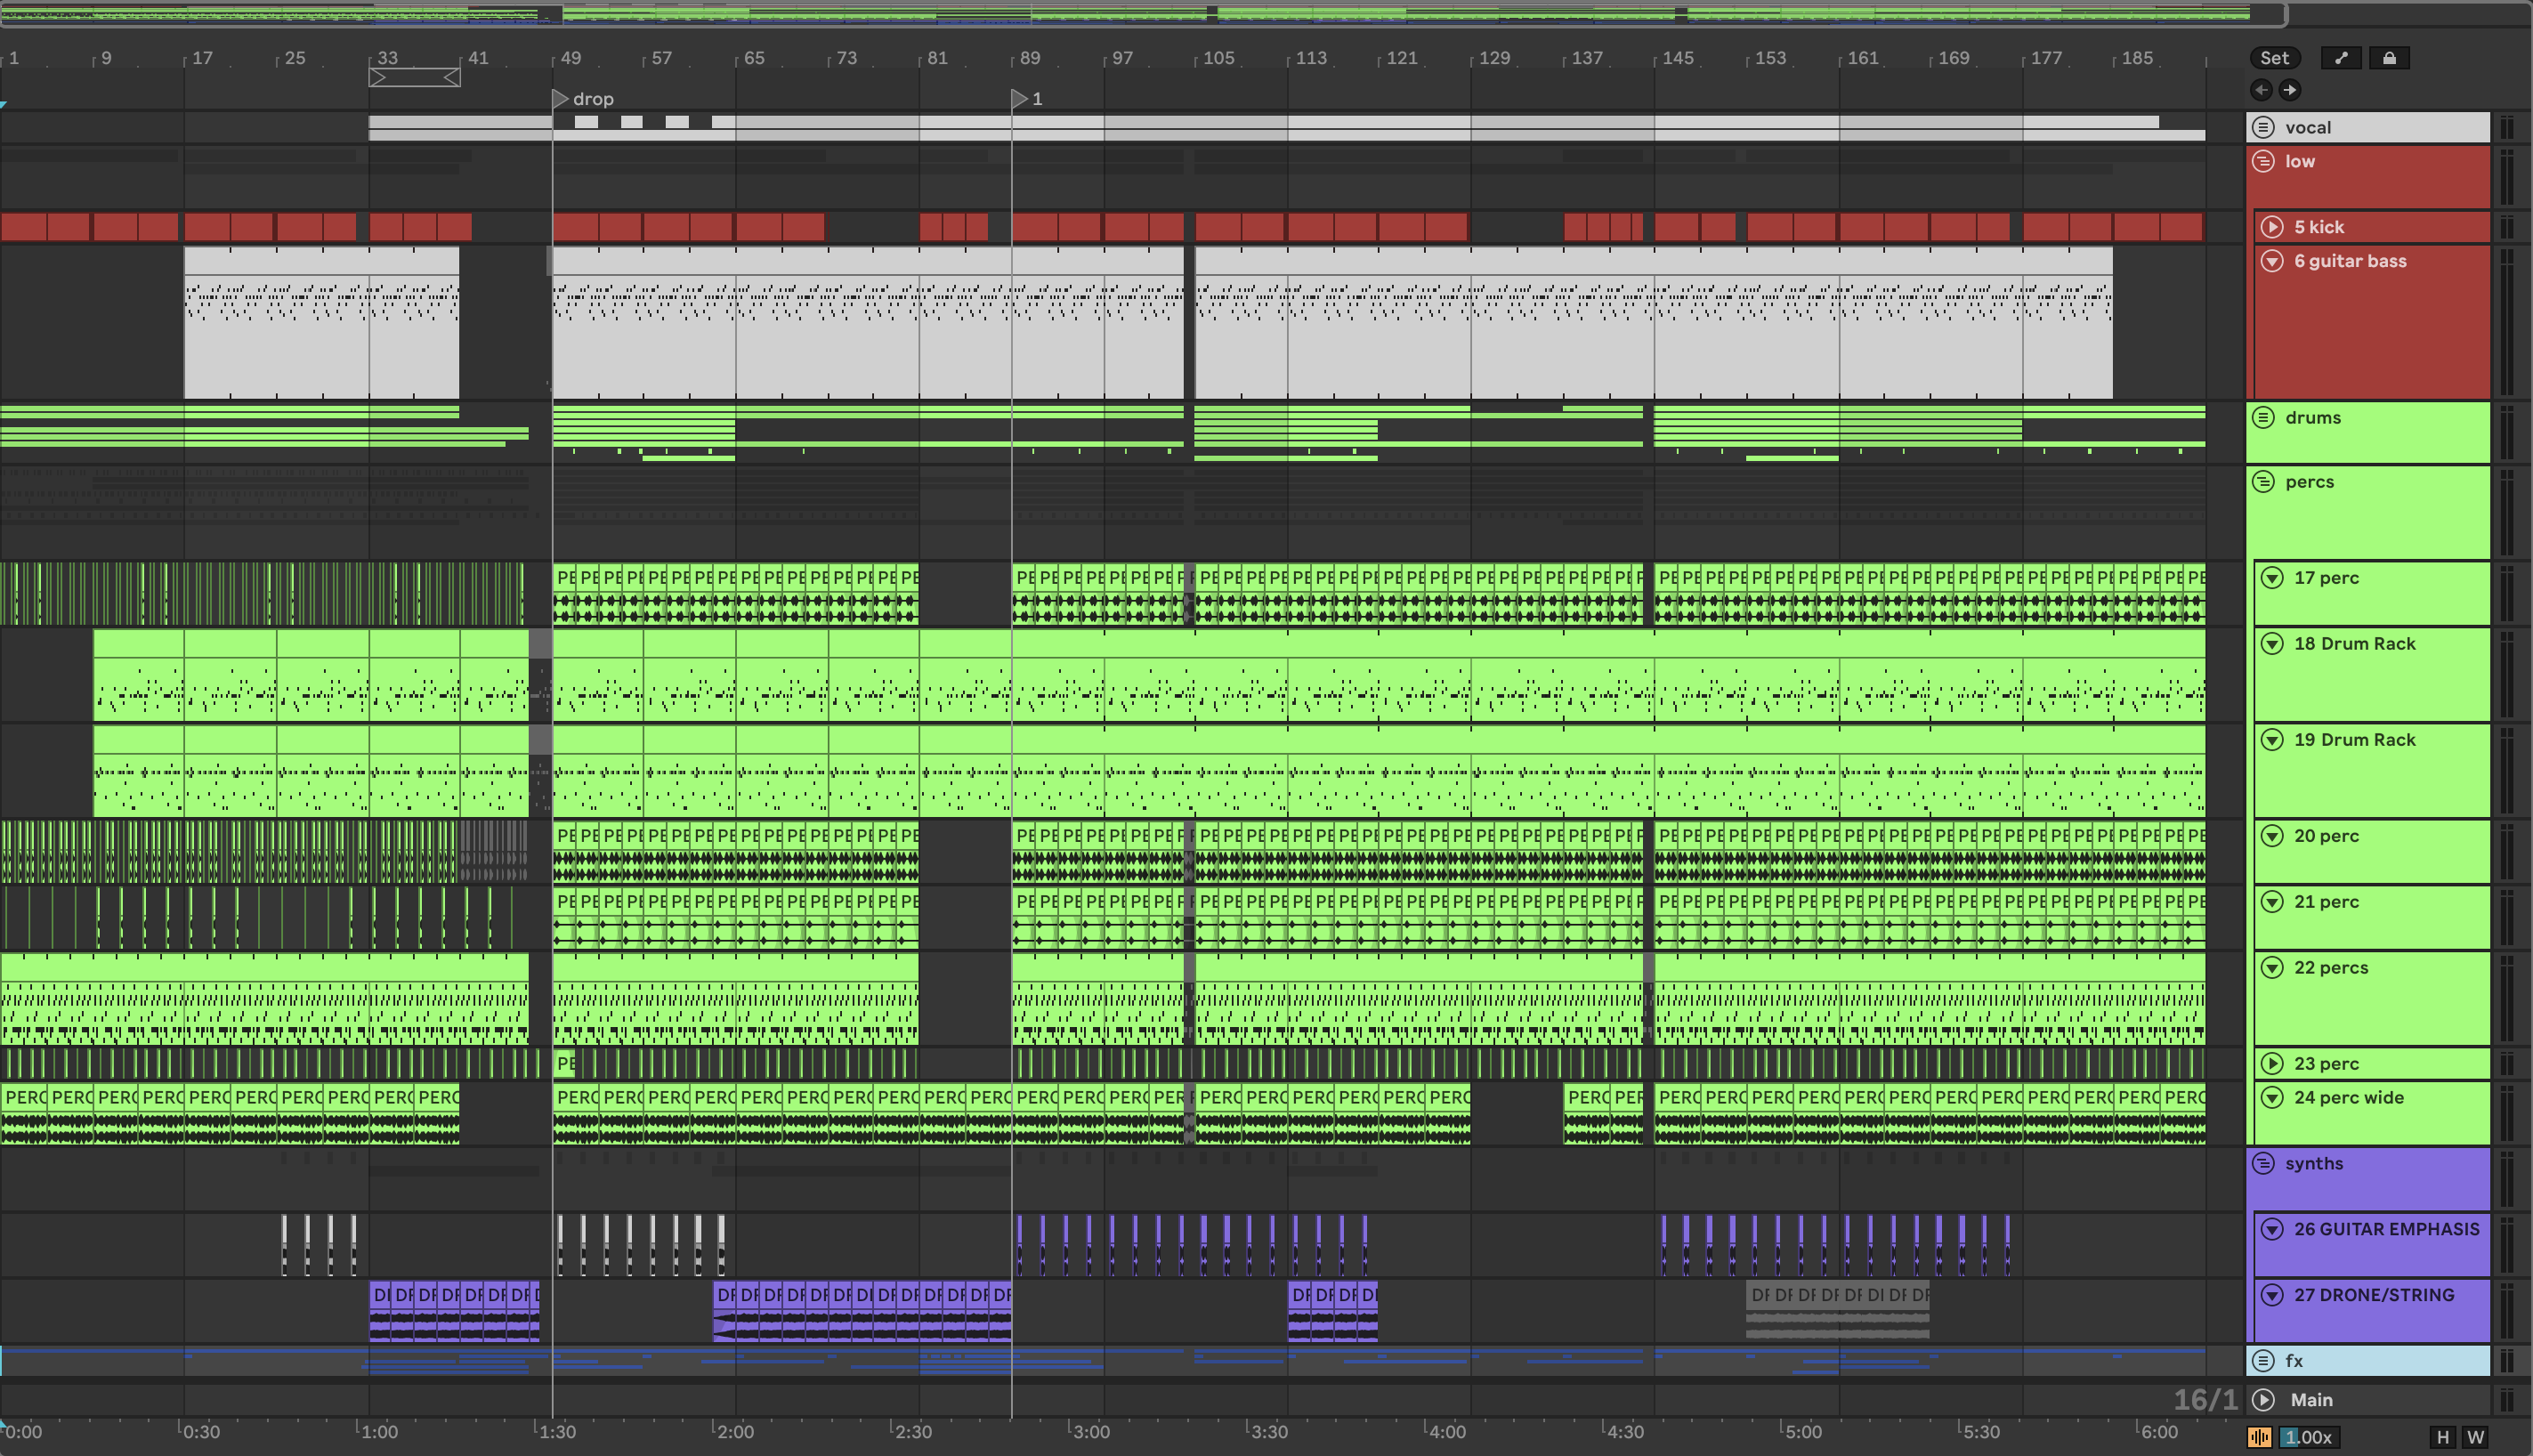Toggle automation mode line icon
The image size is (2533, 1456).
point(2340,58)
